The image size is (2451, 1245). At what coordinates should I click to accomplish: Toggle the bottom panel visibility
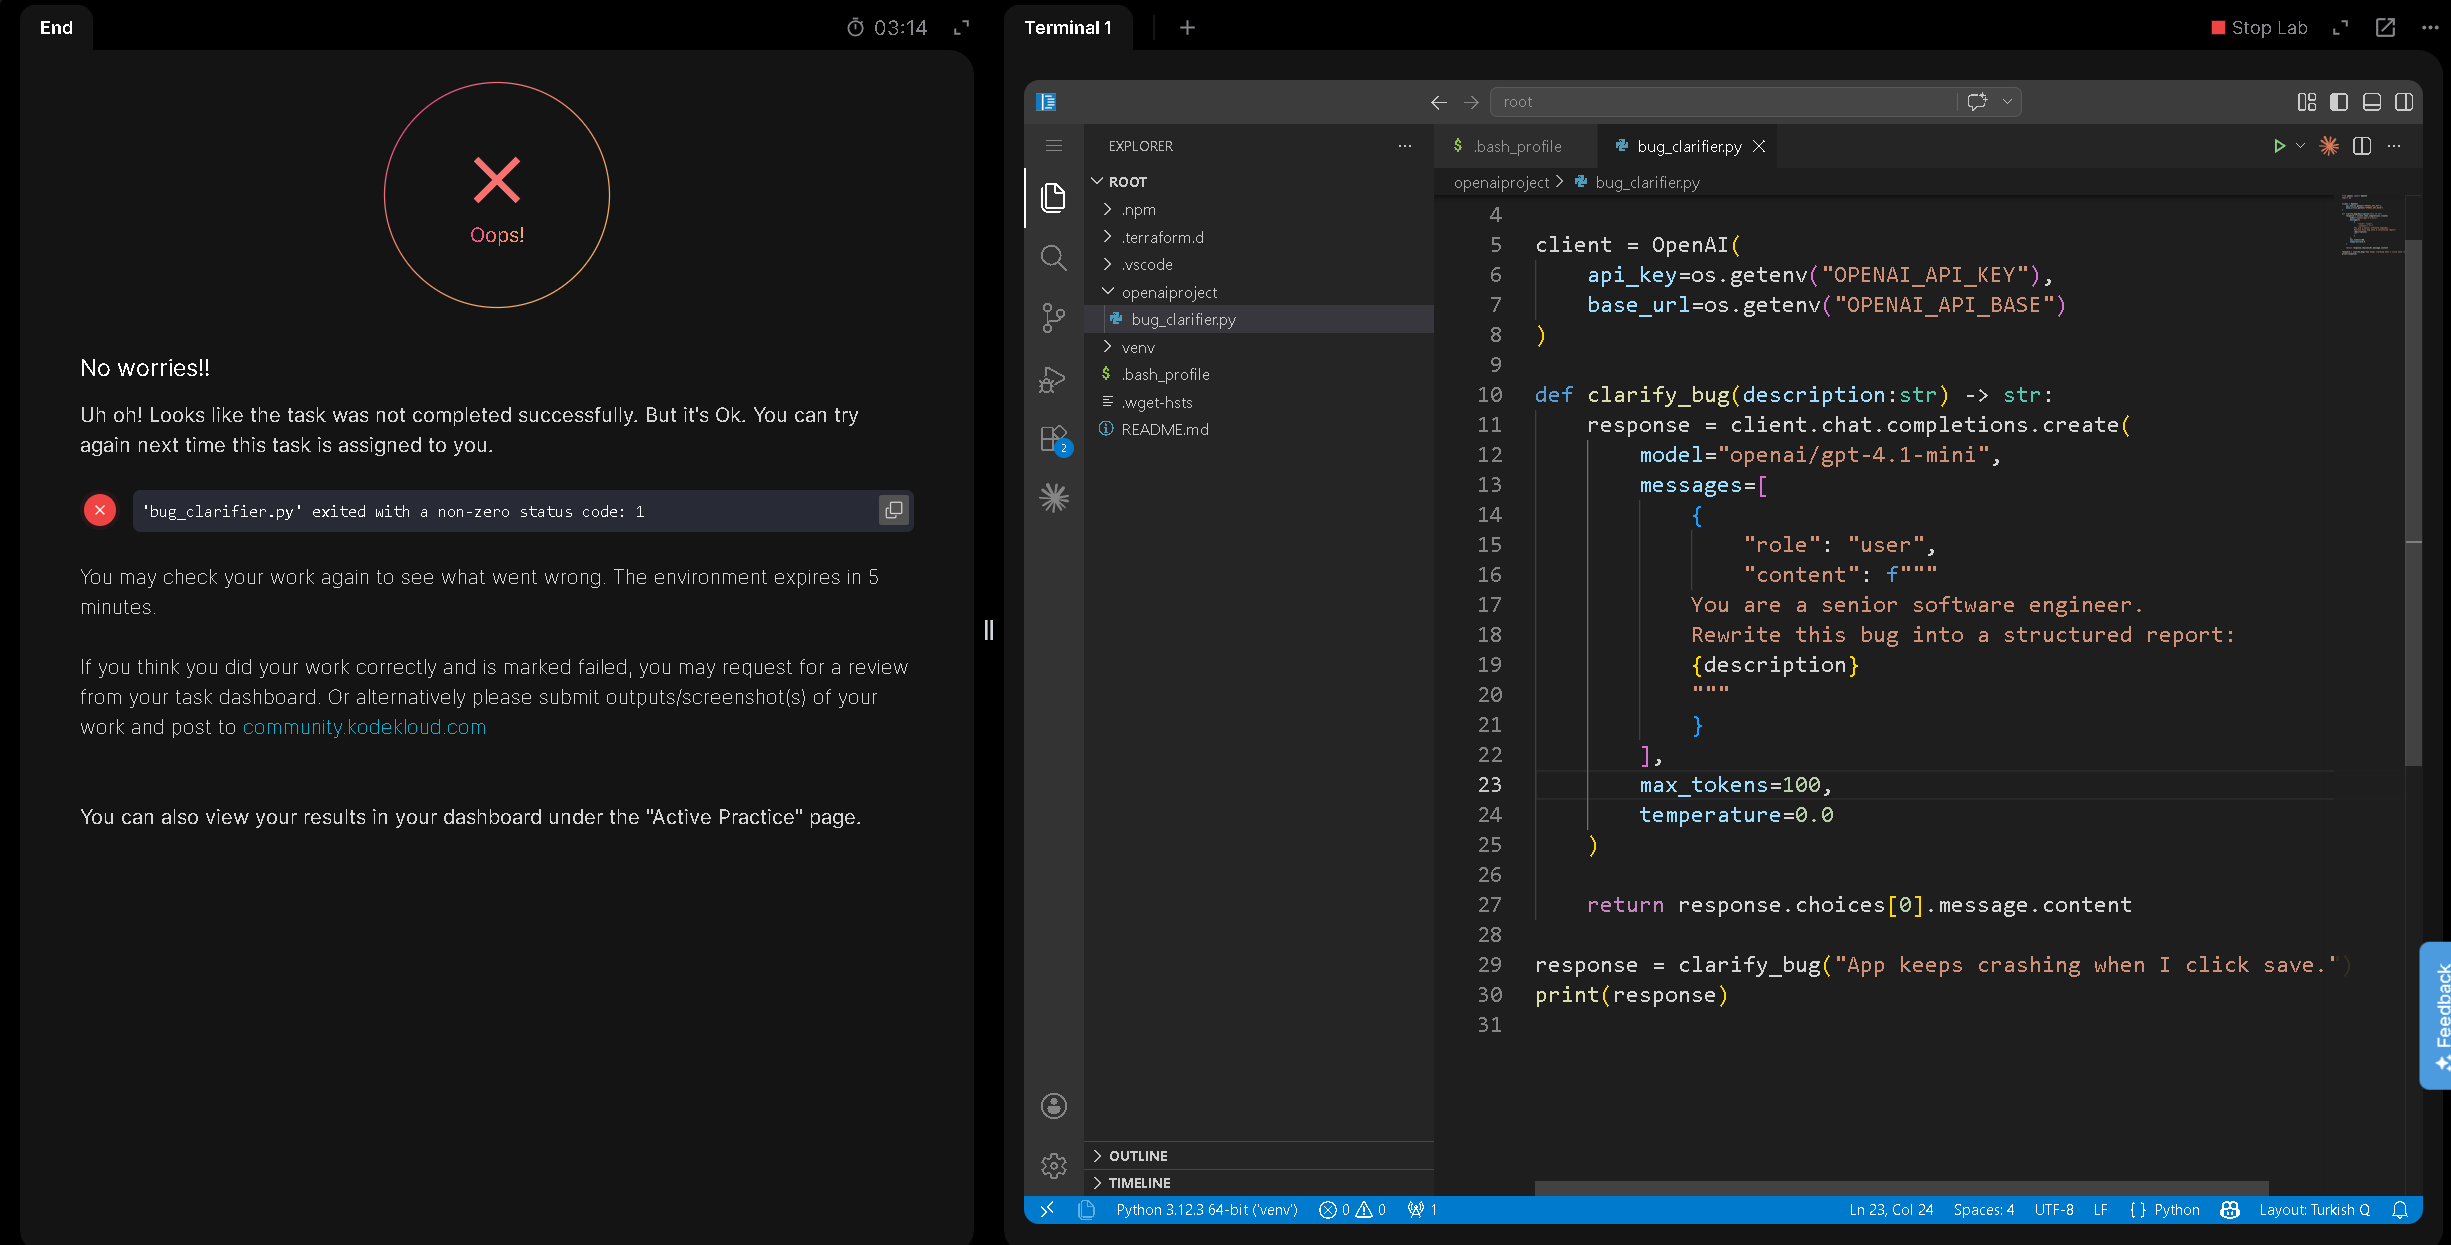2372,102
